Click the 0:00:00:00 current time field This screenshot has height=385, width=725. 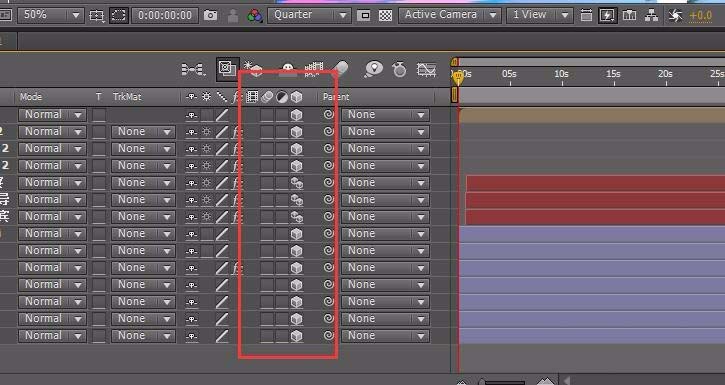click(x=165, y=15)
